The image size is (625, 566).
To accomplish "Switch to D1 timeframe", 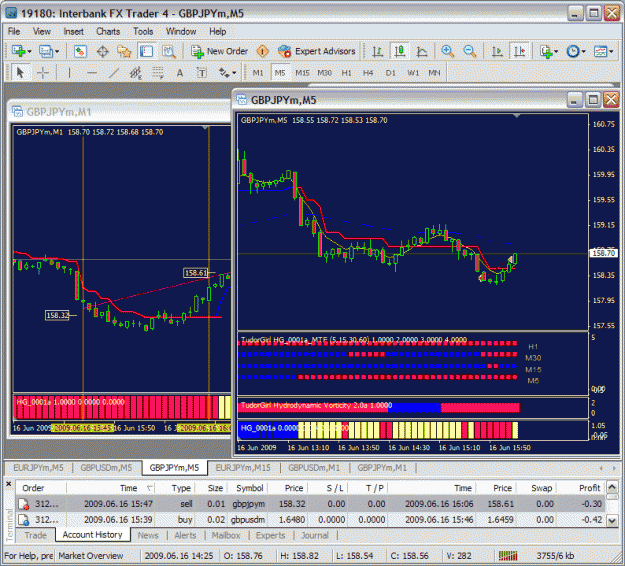I will point(390,73).
